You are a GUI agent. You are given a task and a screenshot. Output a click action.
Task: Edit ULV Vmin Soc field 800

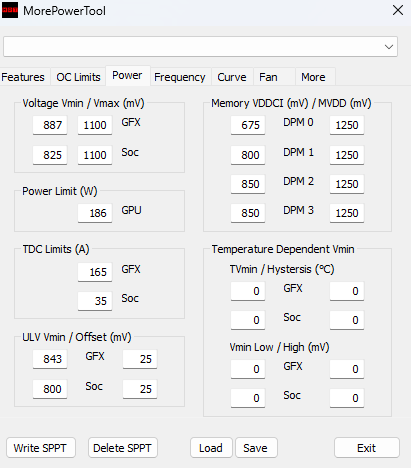click(50, 389)
